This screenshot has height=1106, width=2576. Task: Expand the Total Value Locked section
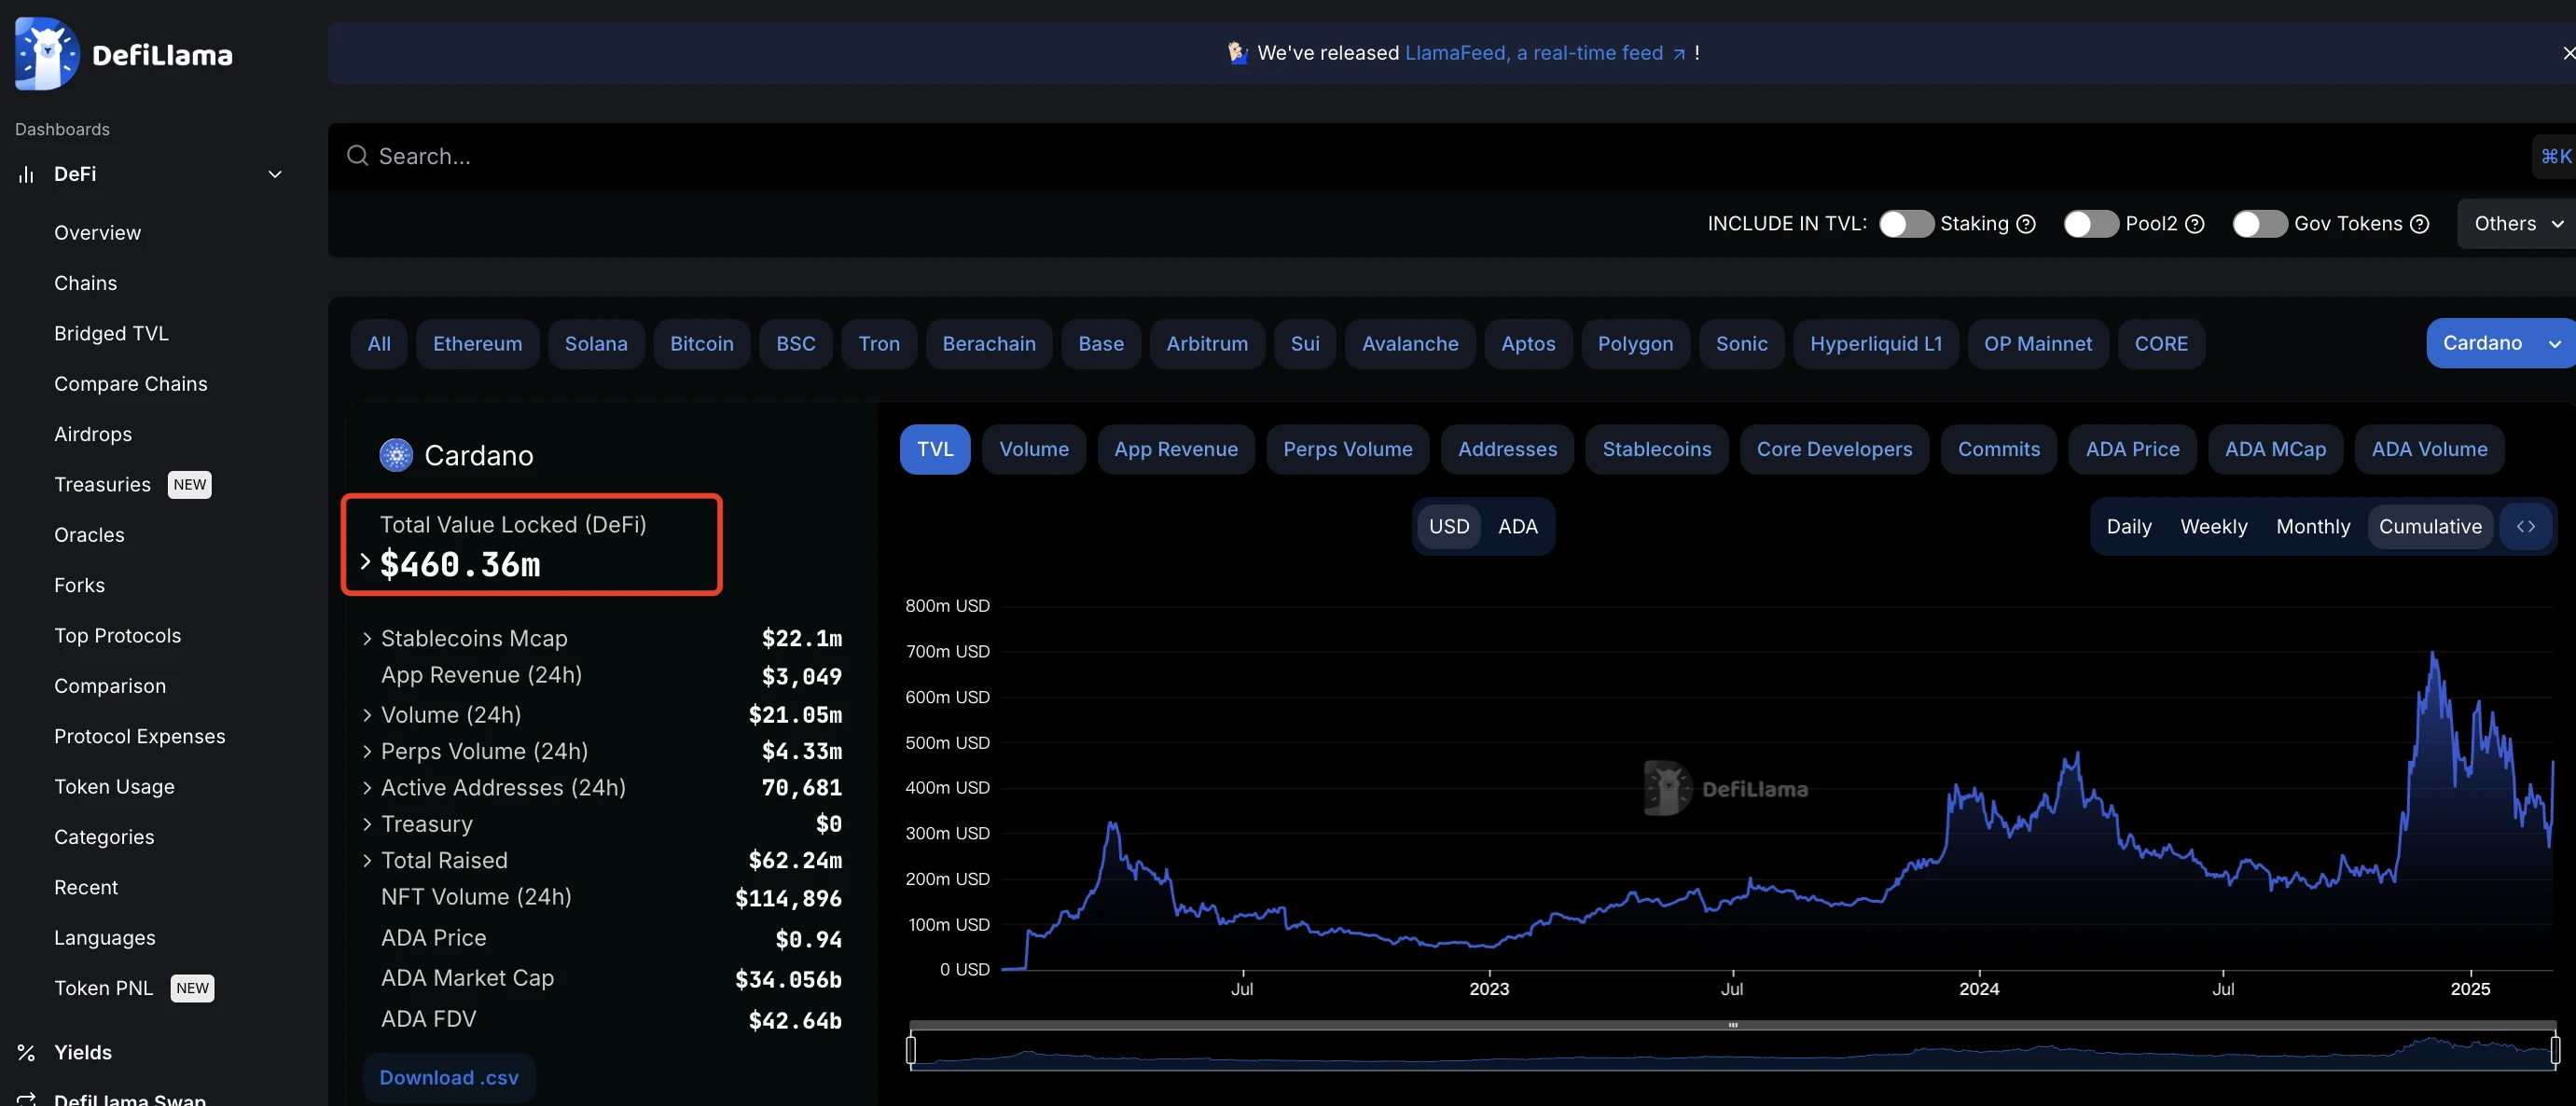[363, 563]
